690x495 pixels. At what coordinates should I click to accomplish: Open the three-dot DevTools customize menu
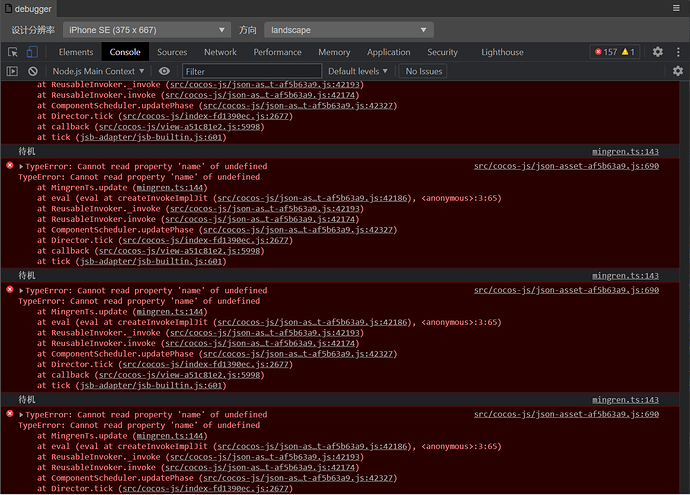click(678, 52)
